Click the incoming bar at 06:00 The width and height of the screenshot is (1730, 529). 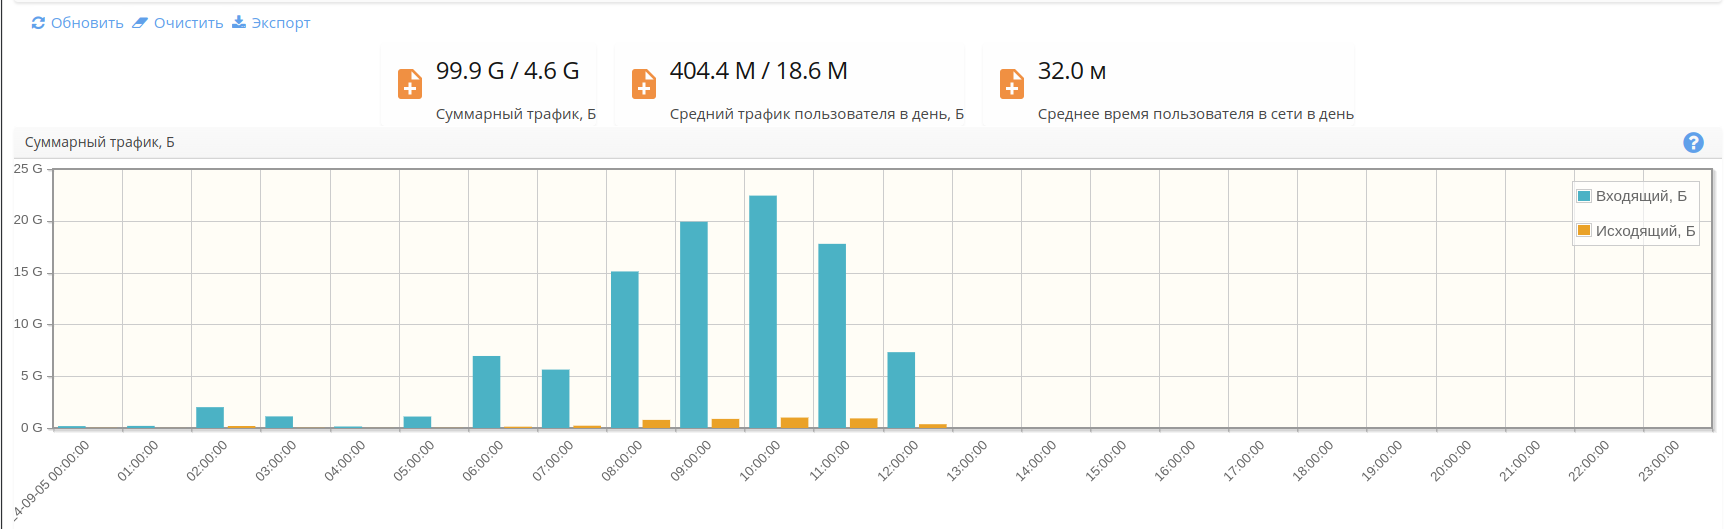point(486,392)
